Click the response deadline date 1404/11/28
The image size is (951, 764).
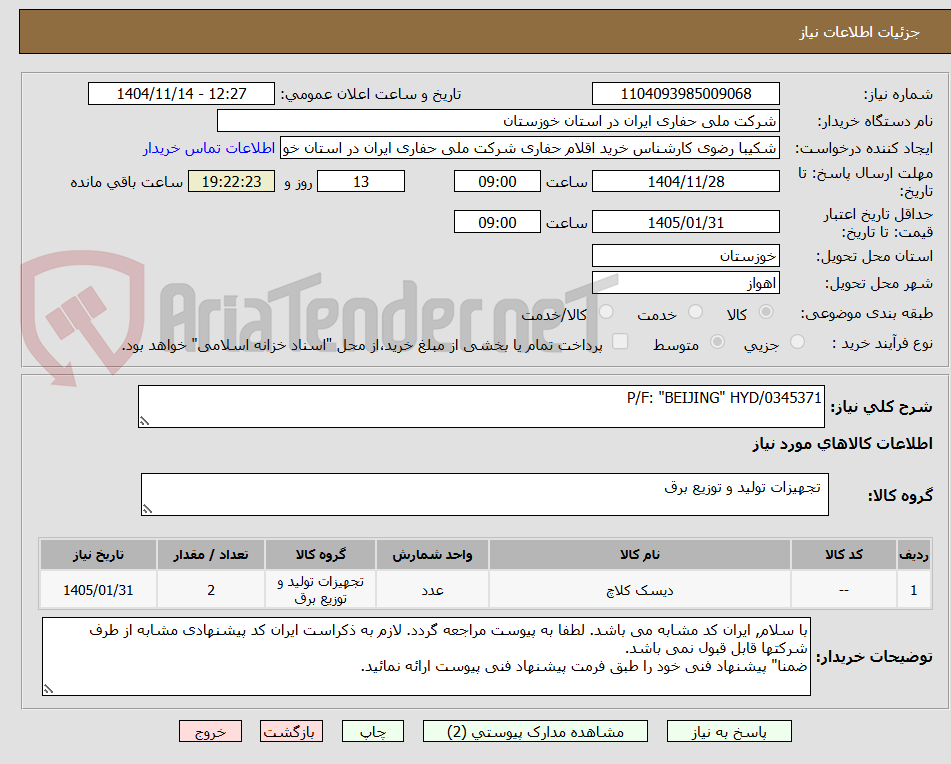tap(686, 181)
